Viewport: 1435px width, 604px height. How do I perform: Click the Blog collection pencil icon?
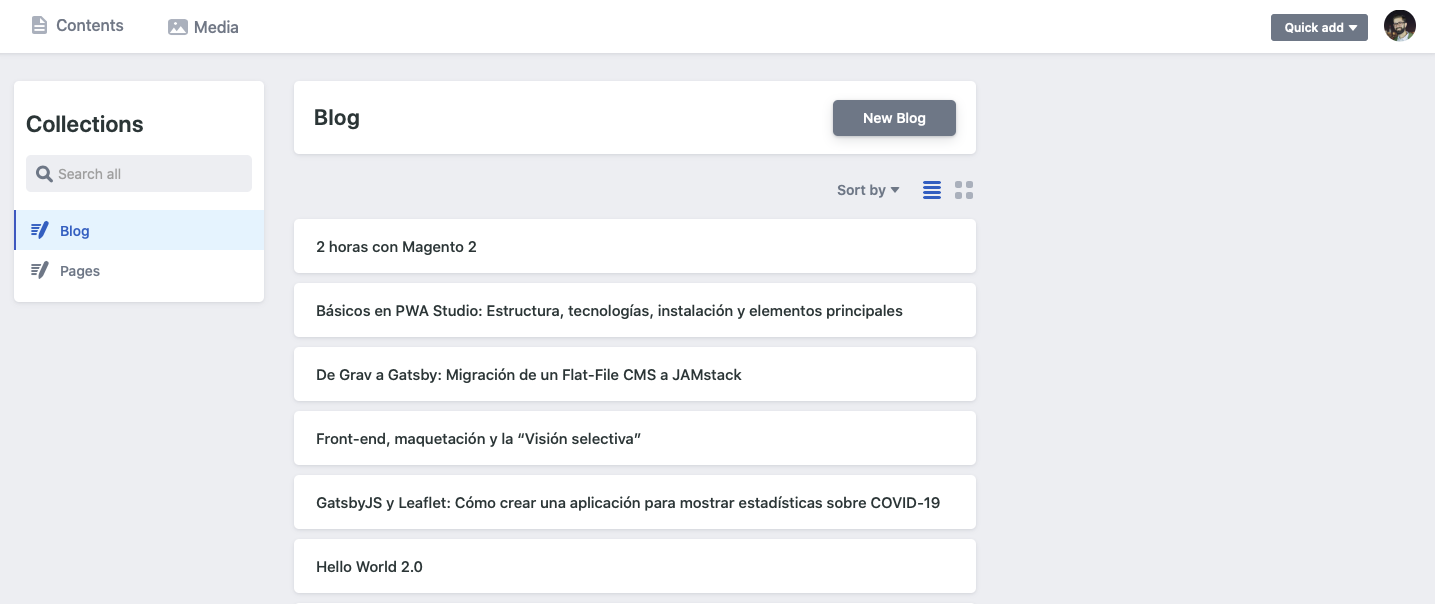(40, 230)
